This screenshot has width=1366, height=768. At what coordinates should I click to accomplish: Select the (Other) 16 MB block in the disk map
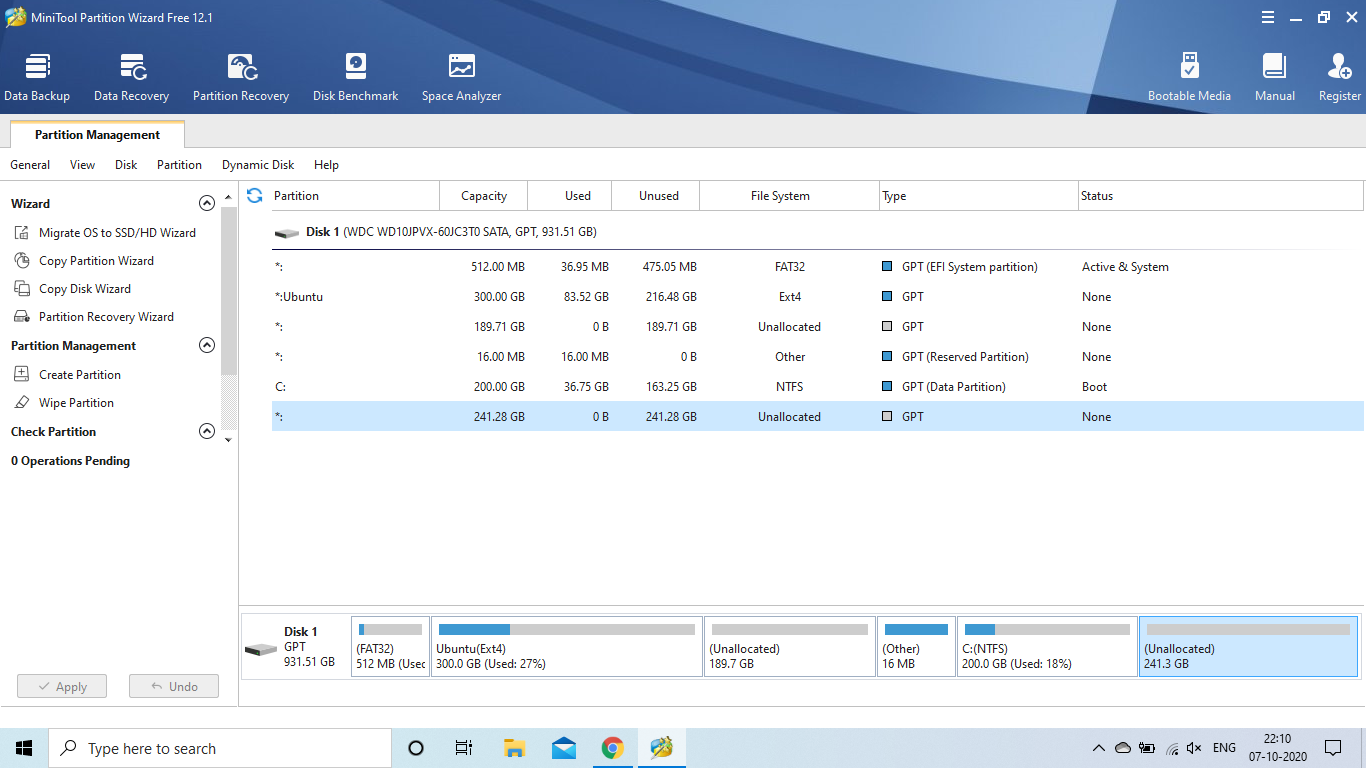point(917,647)
